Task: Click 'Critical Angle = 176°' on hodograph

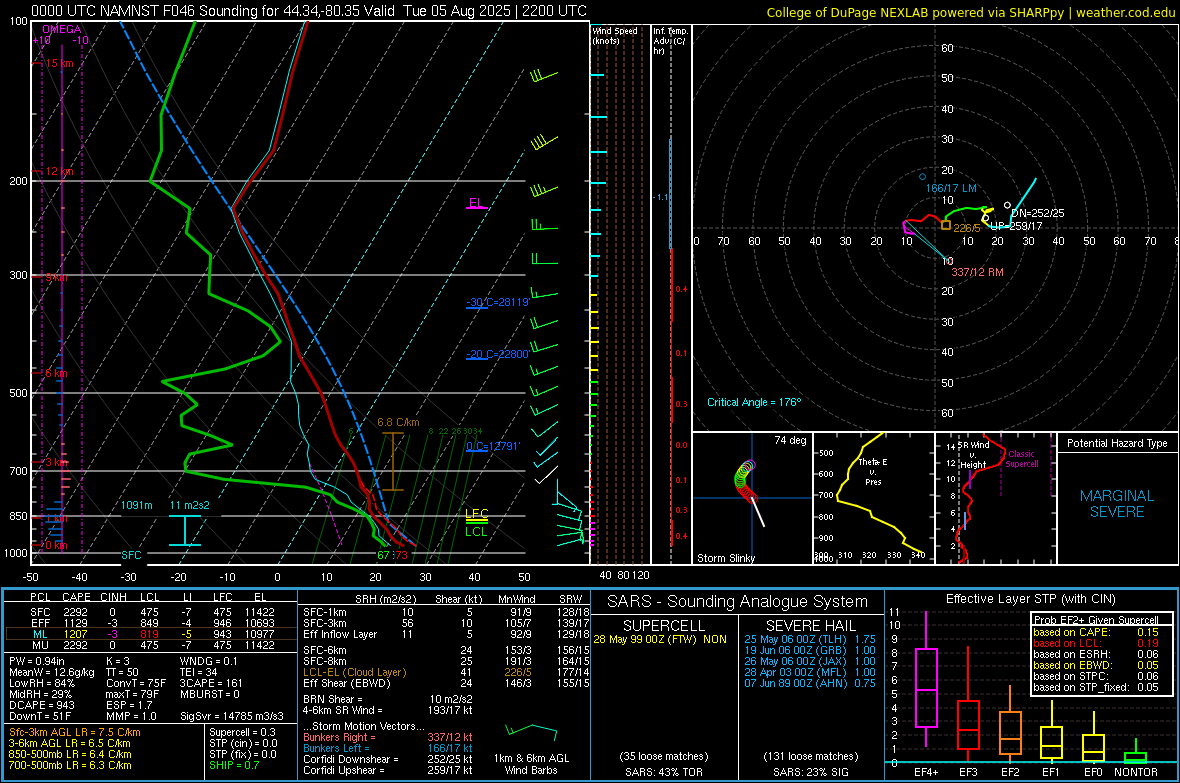Action: [754, 402]
